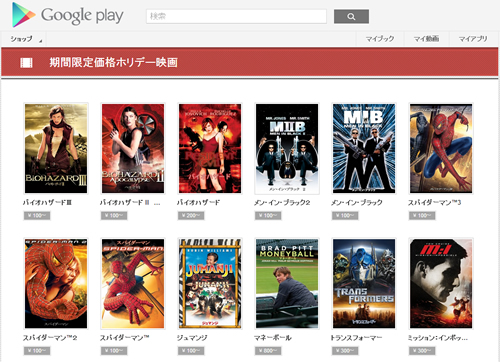Screen dimensions: 500x362
Task: Open the first Spider-Man poster
Action: [x=133, y=284]
